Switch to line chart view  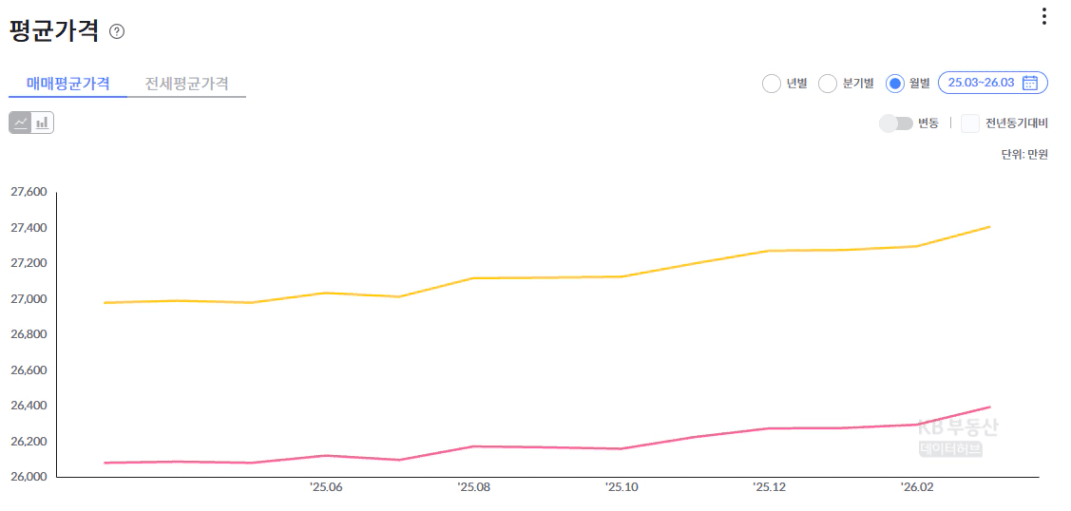tap(20, 123)
